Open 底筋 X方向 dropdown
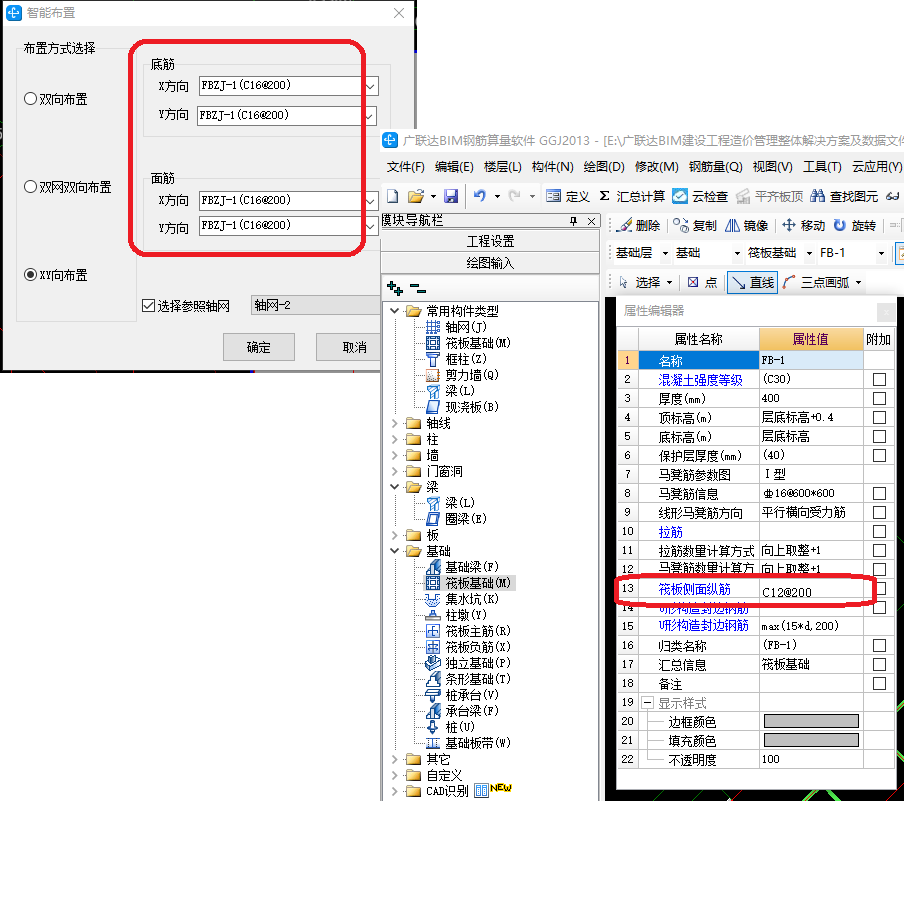The width and height of the screenshot is (922, 906). coord(370,86)
